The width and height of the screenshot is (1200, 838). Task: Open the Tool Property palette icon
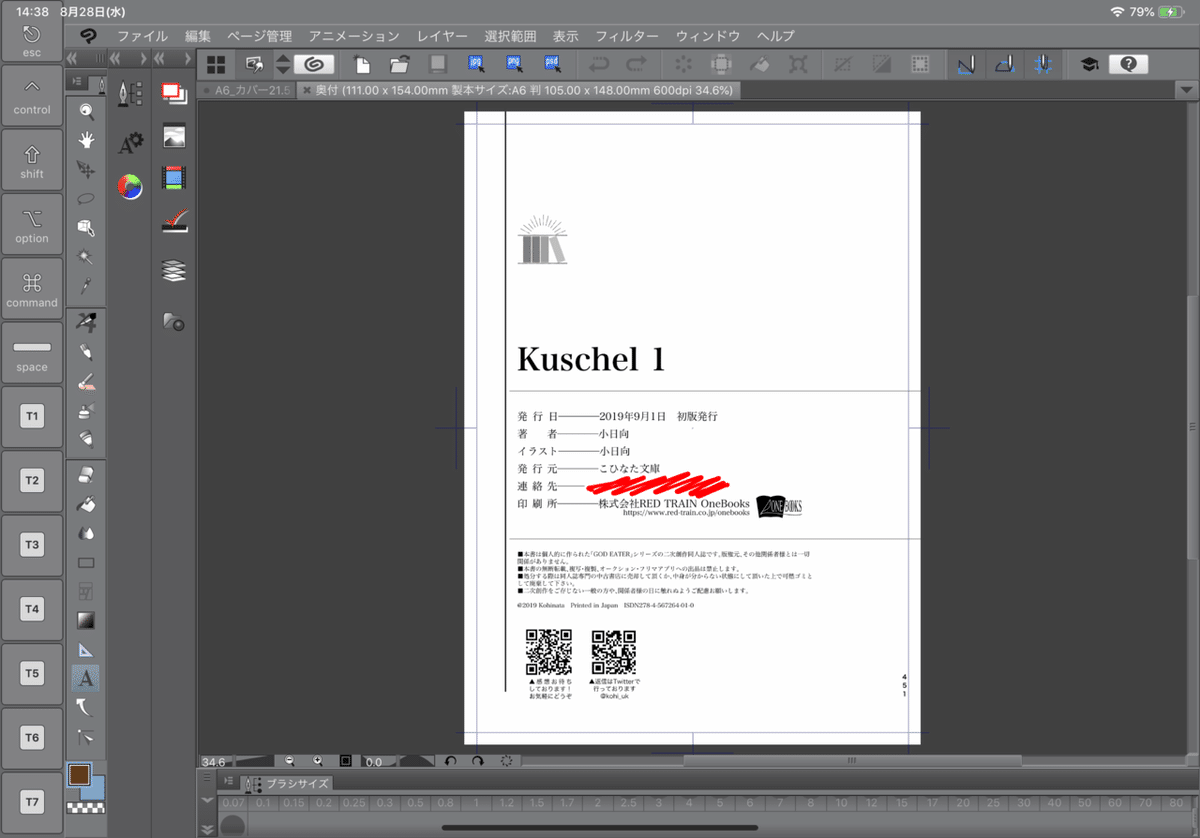click(130, 142)
